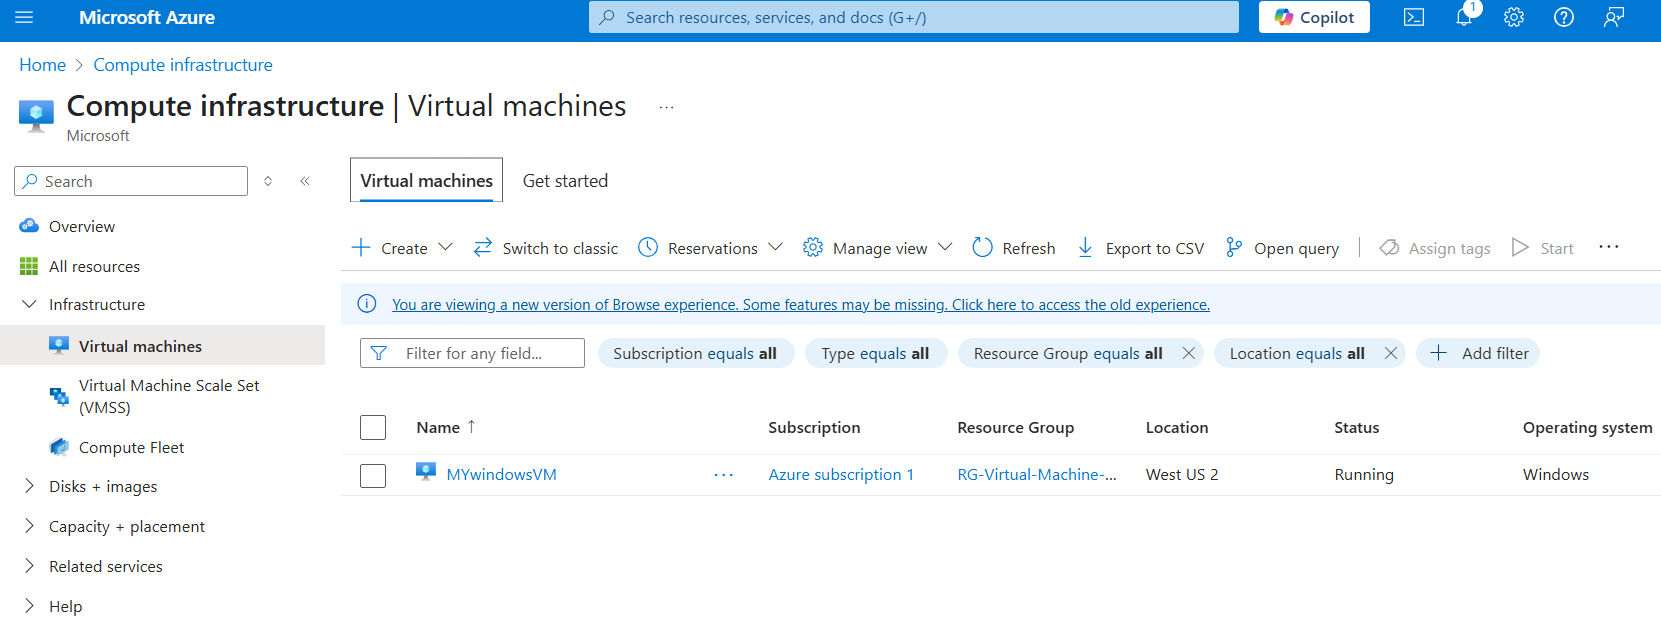Remove the Resource Group filter
The image size is (1661, 626).
(1188, 353)
